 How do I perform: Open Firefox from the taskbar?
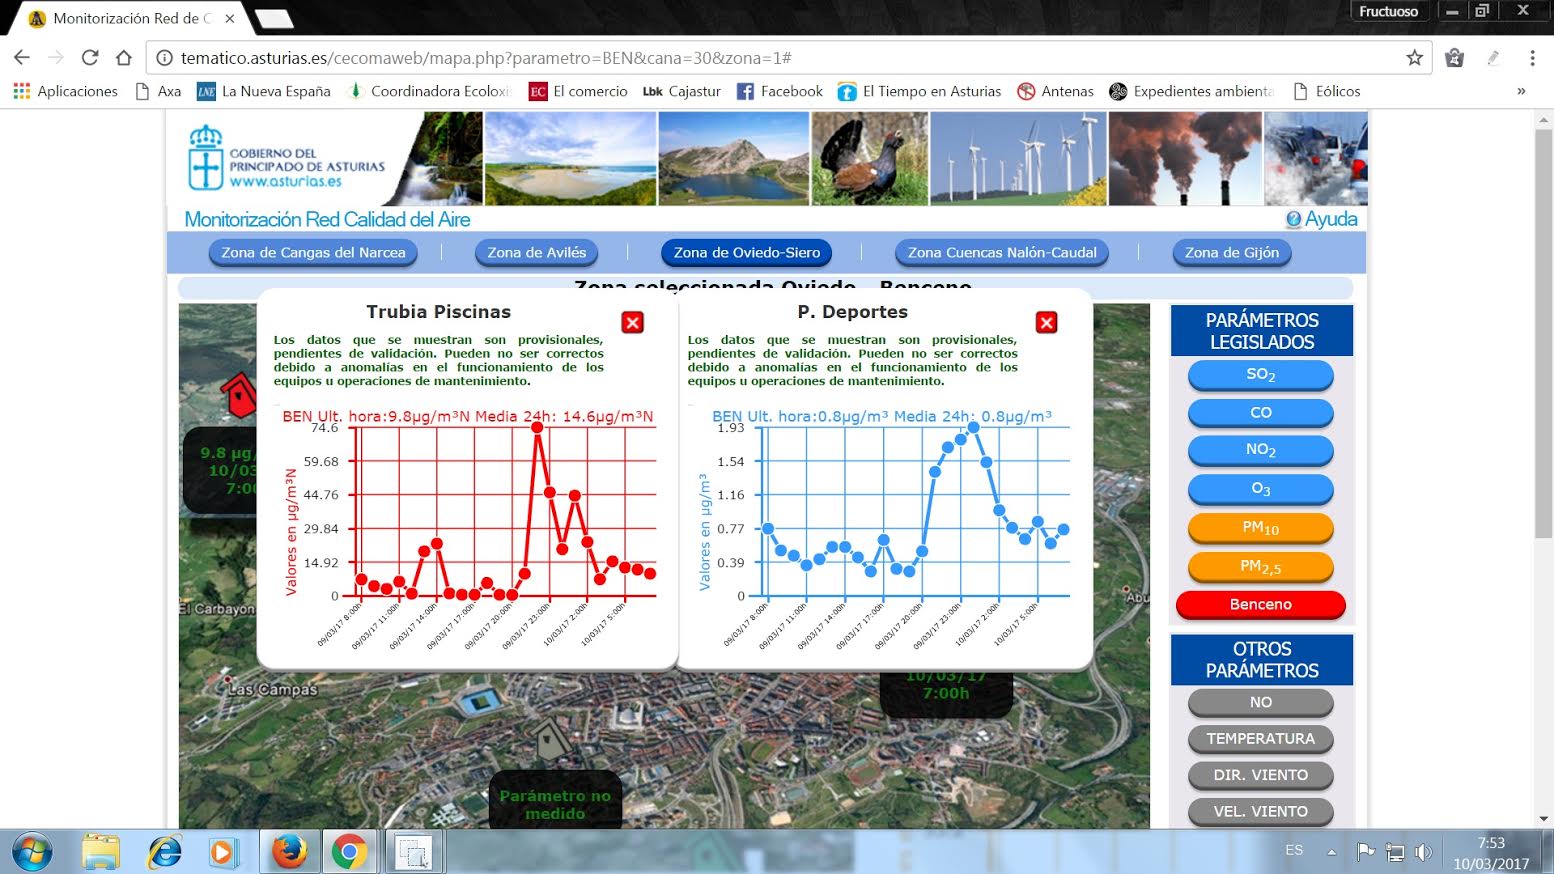290,852
